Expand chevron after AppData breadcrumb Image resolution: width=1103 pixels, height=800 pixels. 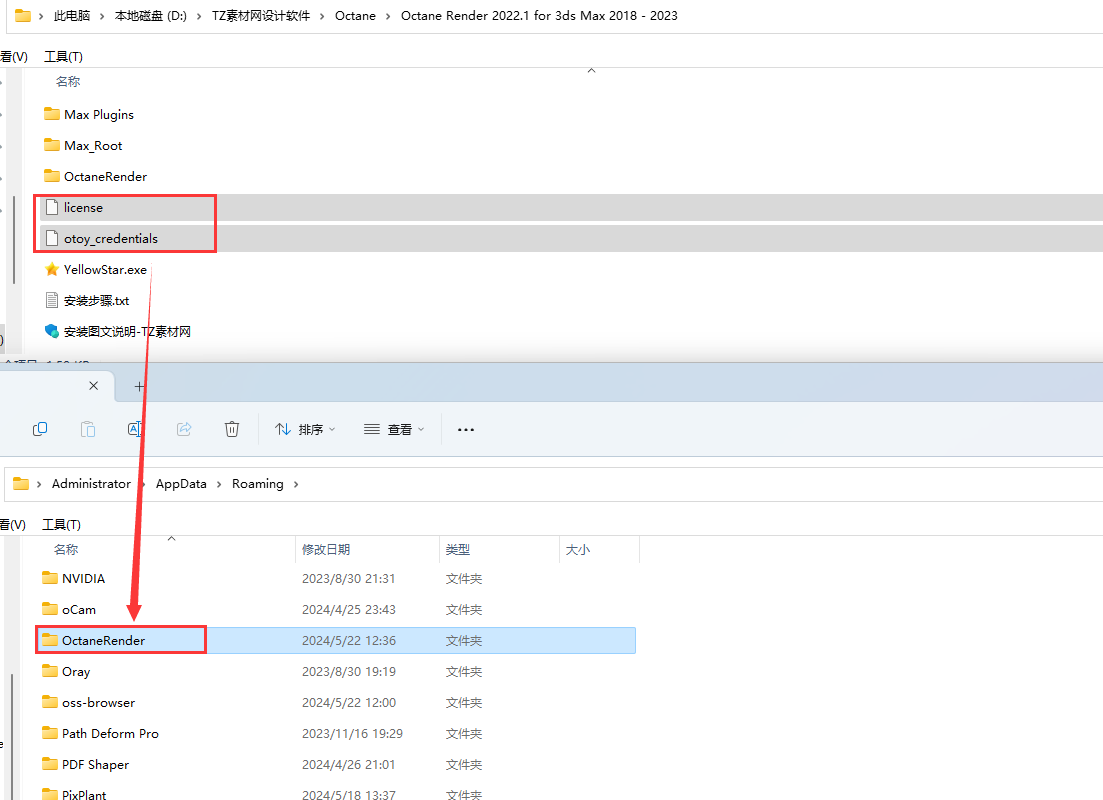click(219, 484)
